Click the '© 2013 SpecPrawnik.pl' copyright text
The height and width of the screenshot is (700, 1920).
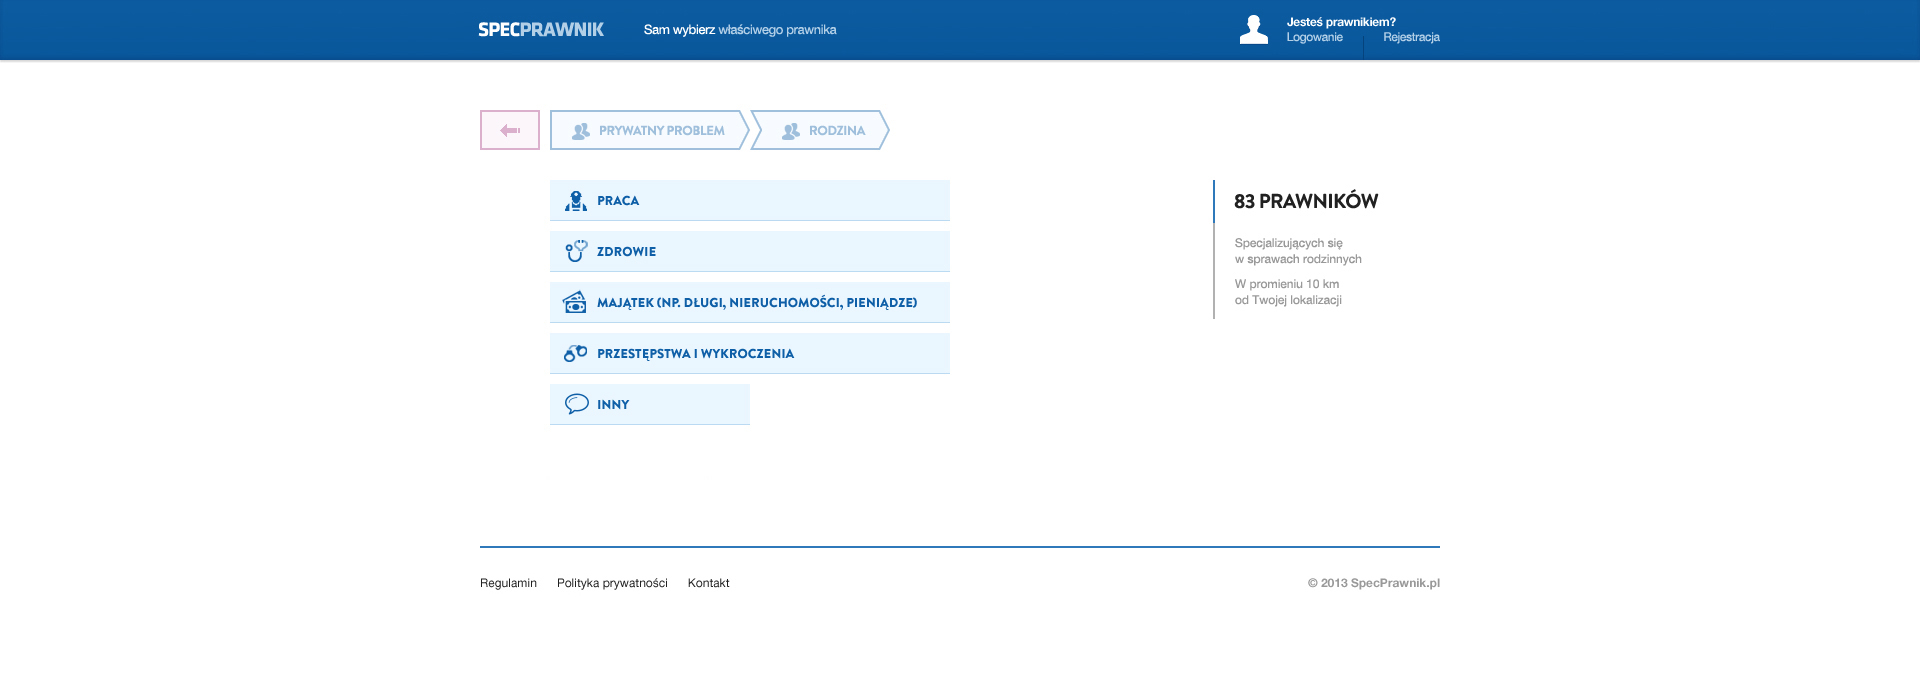pos(1374,583)
